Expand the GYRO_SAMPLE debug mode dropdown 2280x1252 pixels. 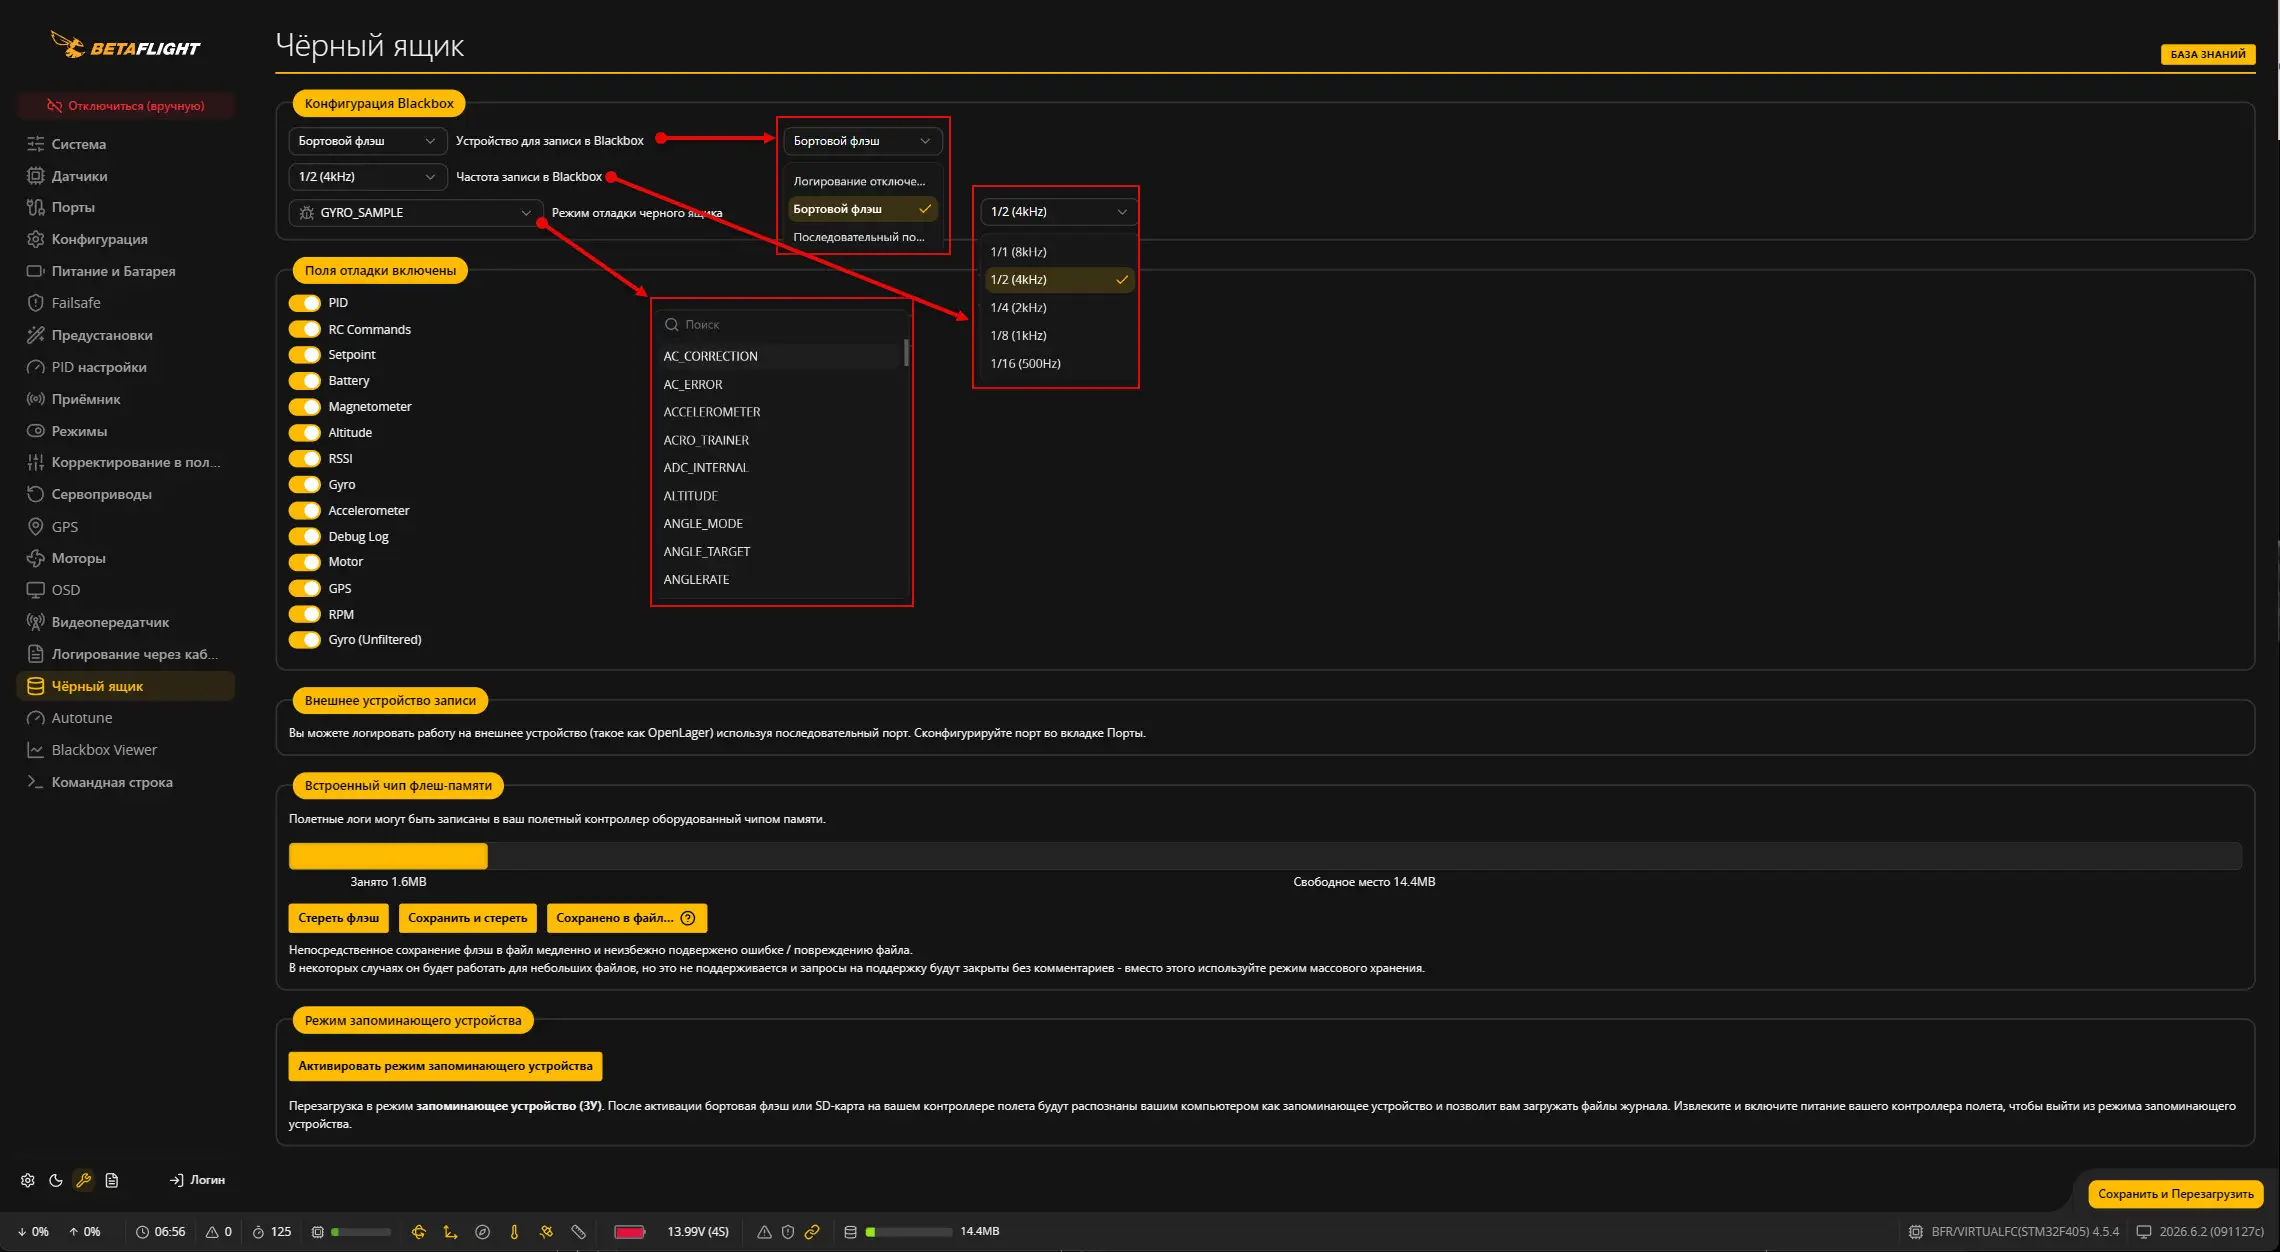[x=415, y=213]
